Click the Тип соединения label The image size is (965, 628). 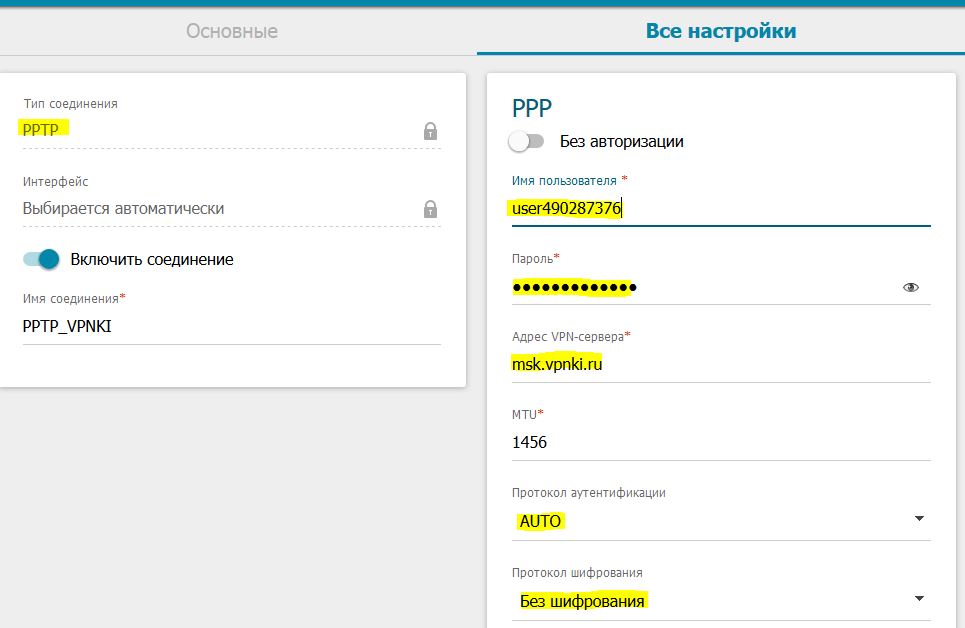[x=70, y=104]
